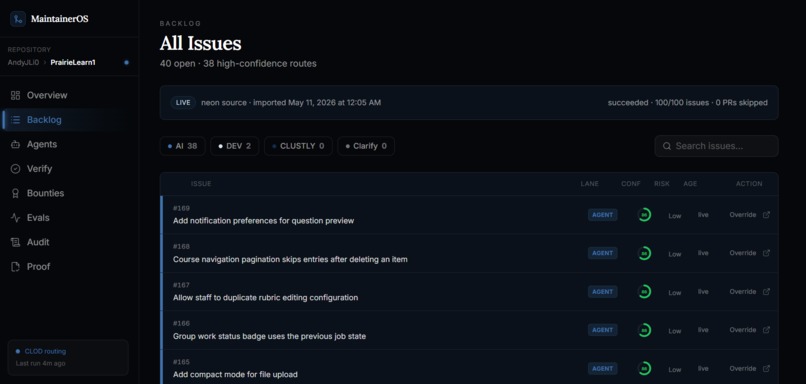The width and height of the screenshot is (806, 384).
Task: Click the RISK column header
Action: point(662,184)
